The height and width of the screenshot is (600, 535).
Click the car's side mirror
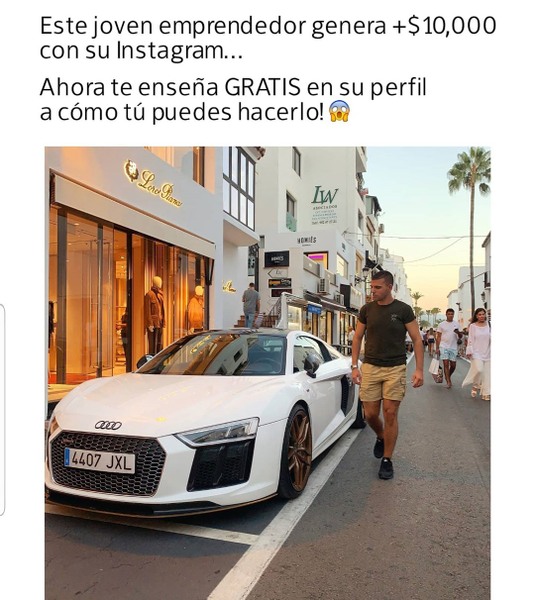click(312, 365)
